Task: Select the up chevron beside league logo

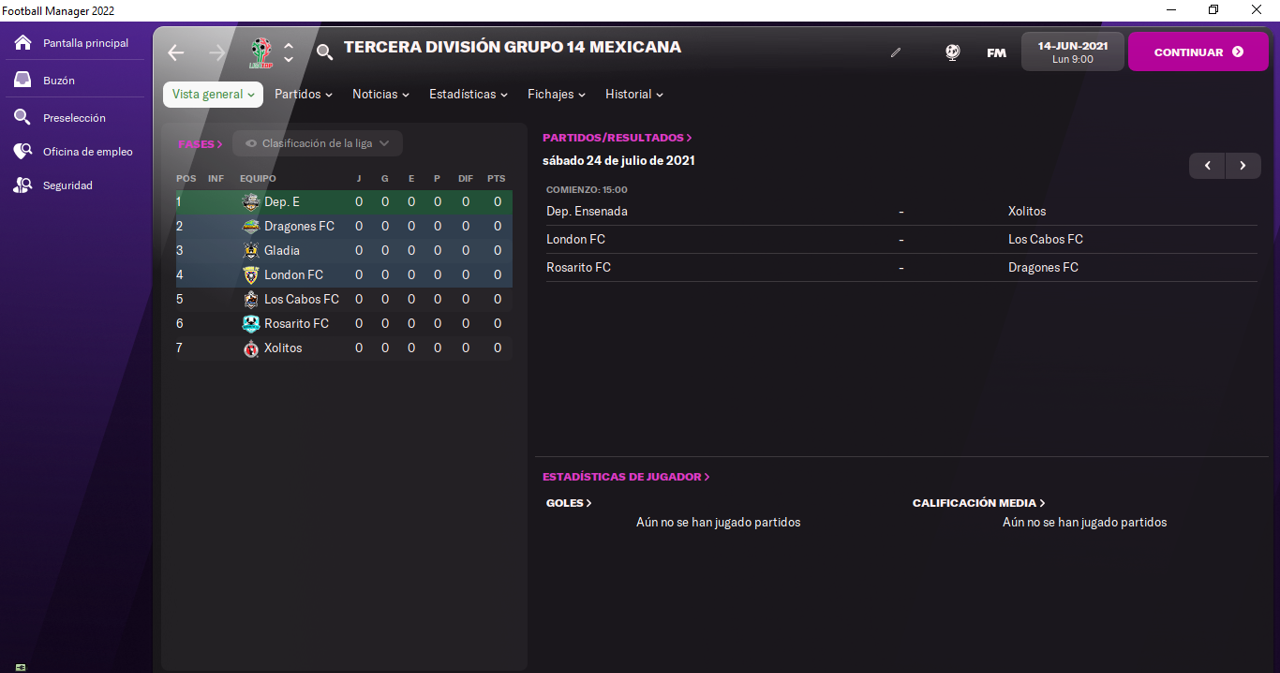Action: click(289, 45)
